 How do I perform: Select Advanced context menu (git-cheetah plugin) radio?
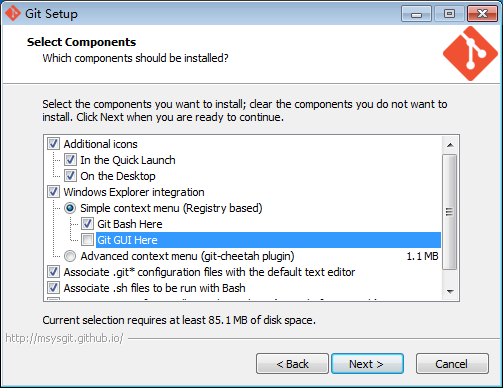[70, 256]
